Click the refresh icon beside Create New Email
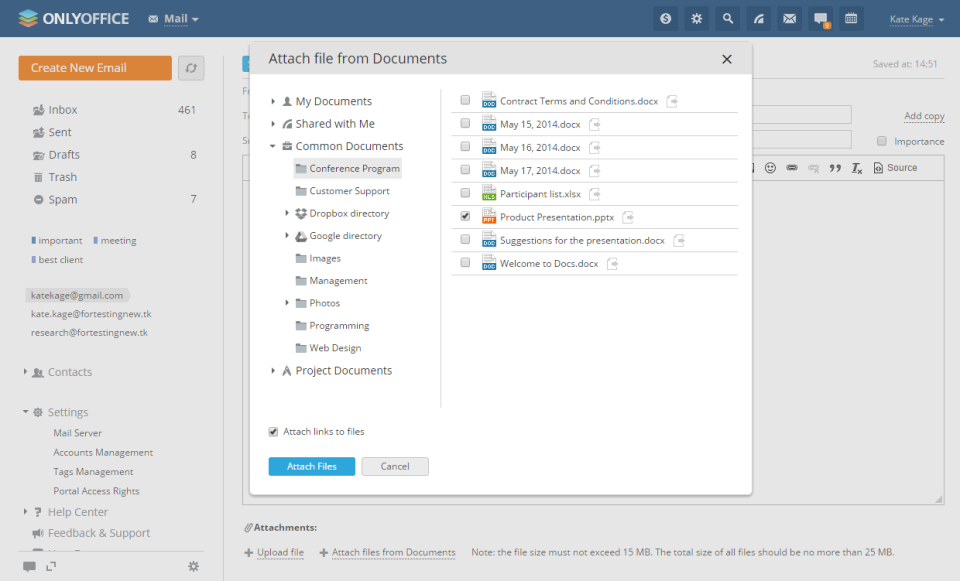The image size is (960, 581). pyautogui.click(x=191, y=68)
